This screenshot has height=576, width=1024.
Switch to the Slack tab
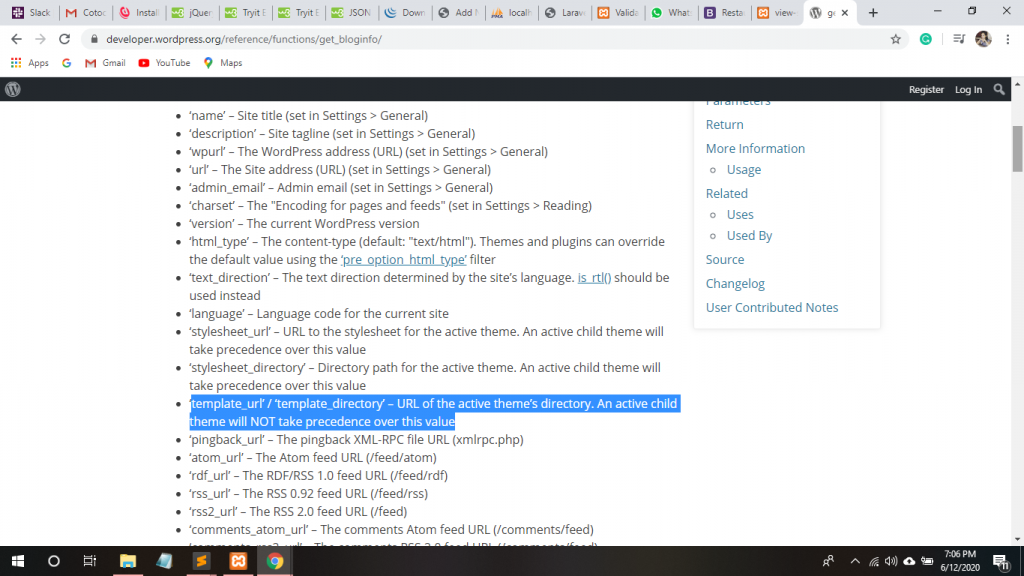[x=31, y=13]
